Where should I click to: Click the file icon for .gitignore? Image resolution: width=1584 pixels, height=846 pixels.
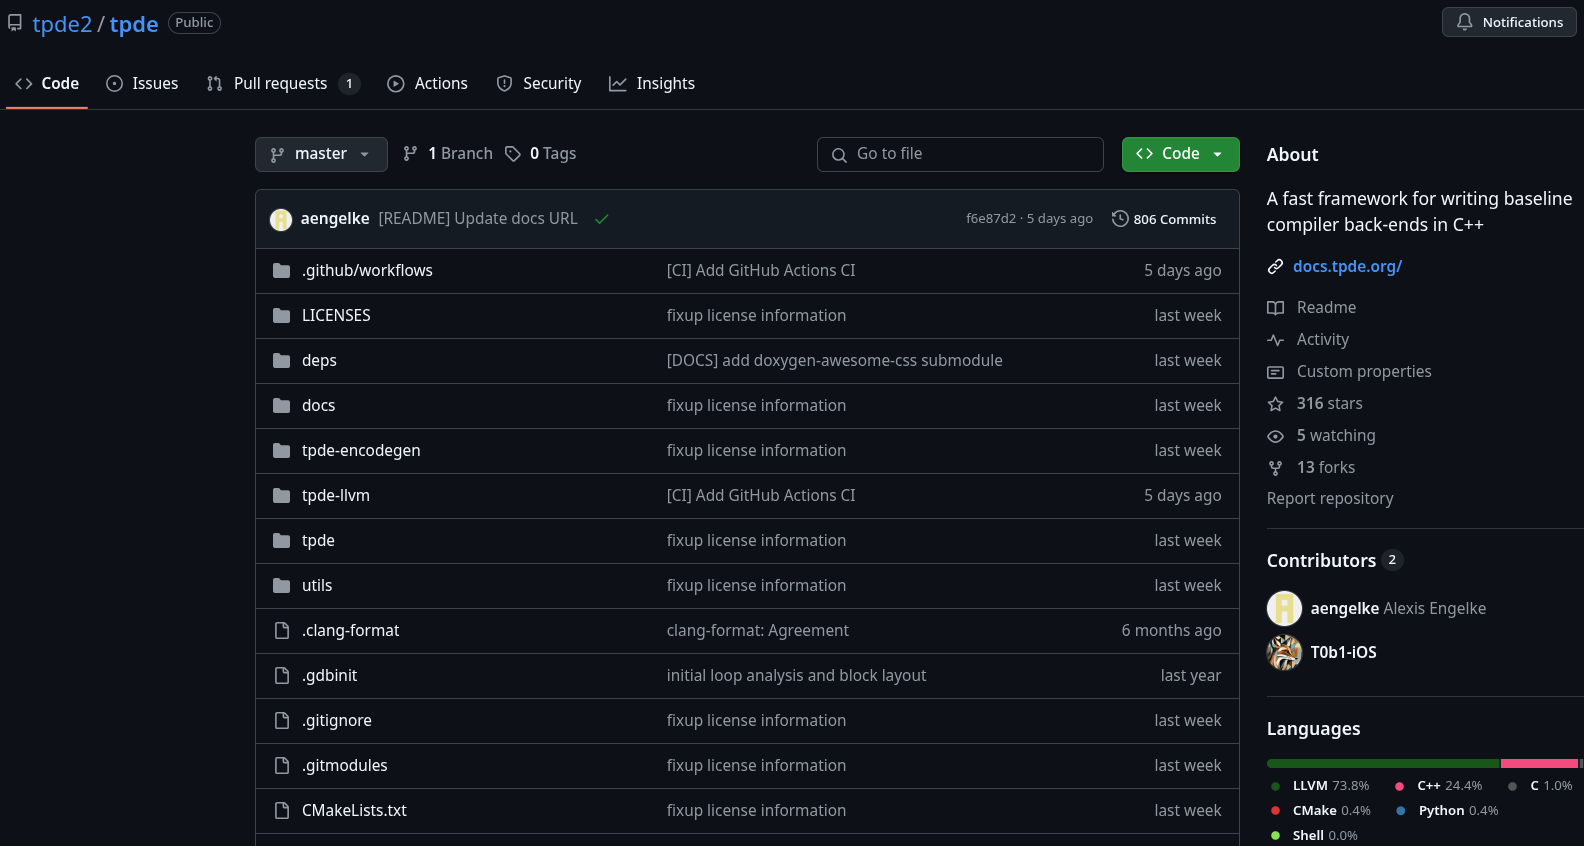pos(282,721)
